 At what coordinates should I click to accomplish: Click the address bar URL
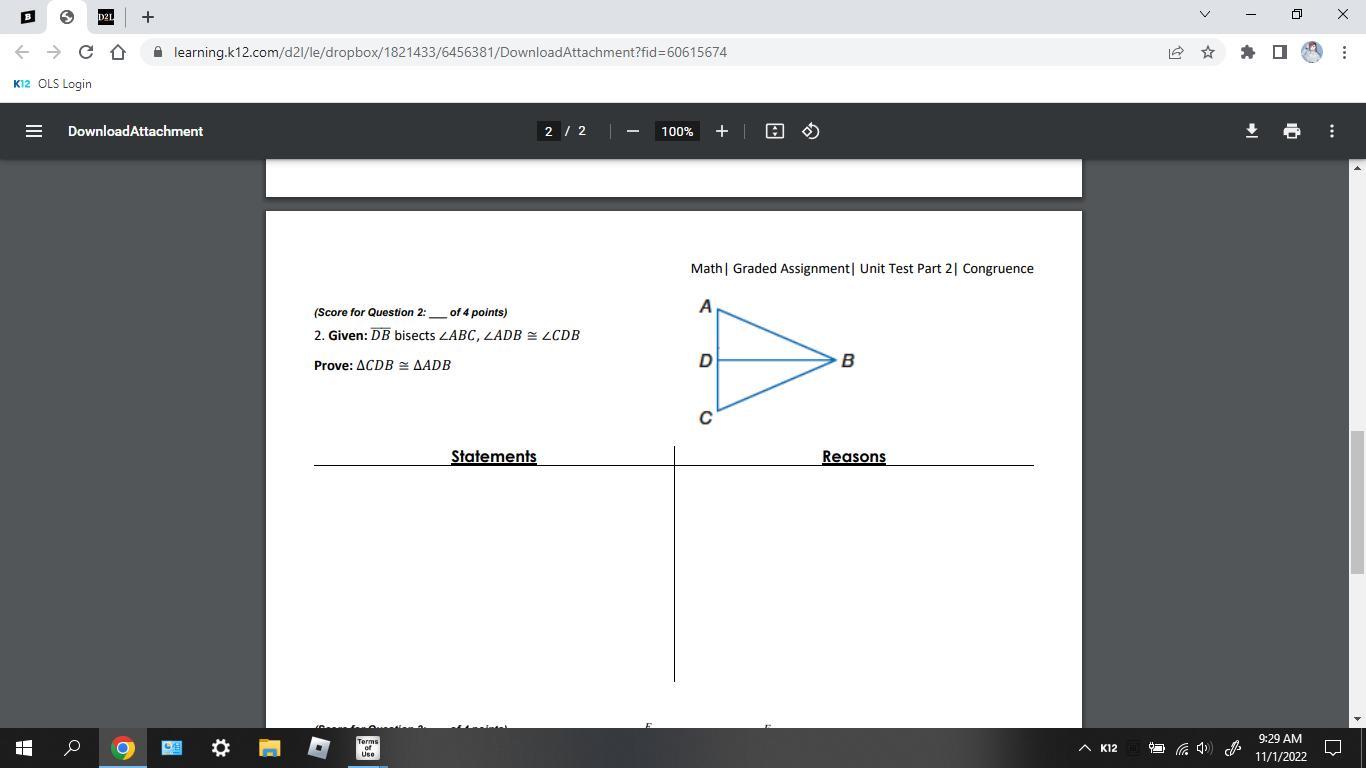tap(450, 52)
